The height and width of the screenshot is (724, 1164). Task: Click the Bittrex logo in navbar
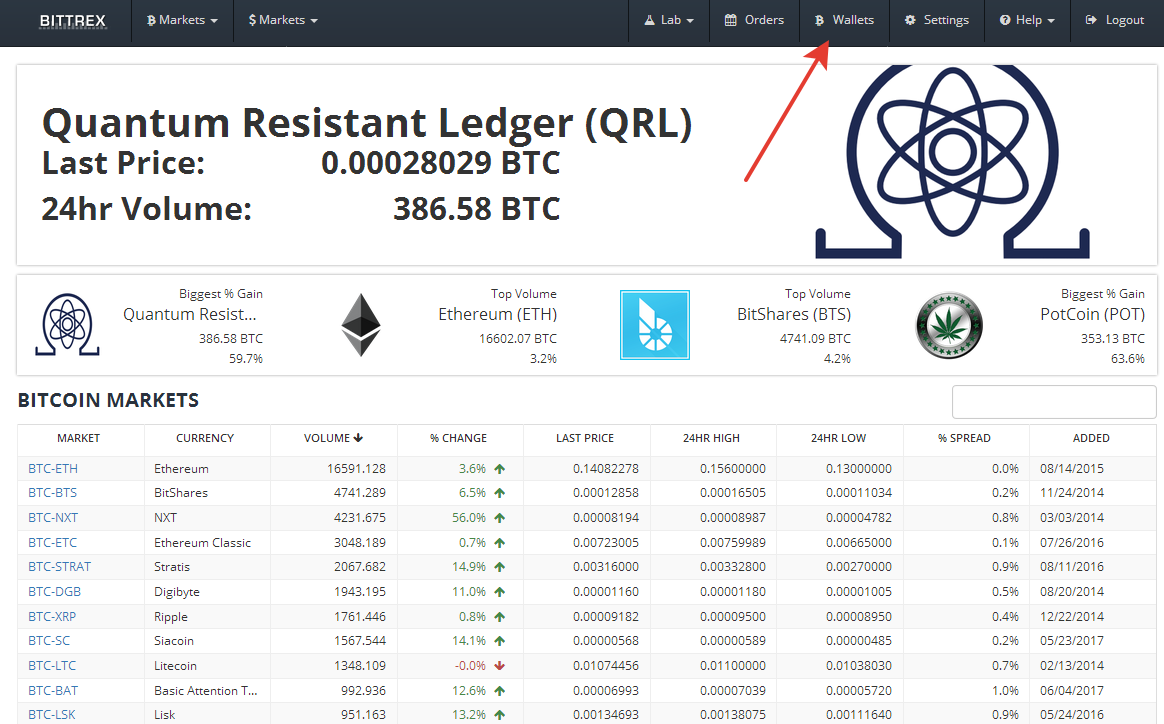pos(72,20)
